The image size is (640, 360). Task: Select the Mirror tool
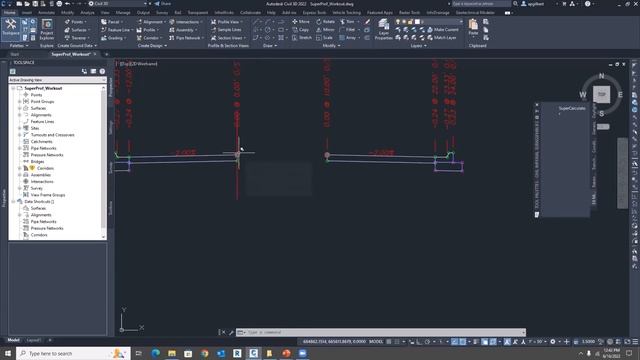[x=325, y=30]
